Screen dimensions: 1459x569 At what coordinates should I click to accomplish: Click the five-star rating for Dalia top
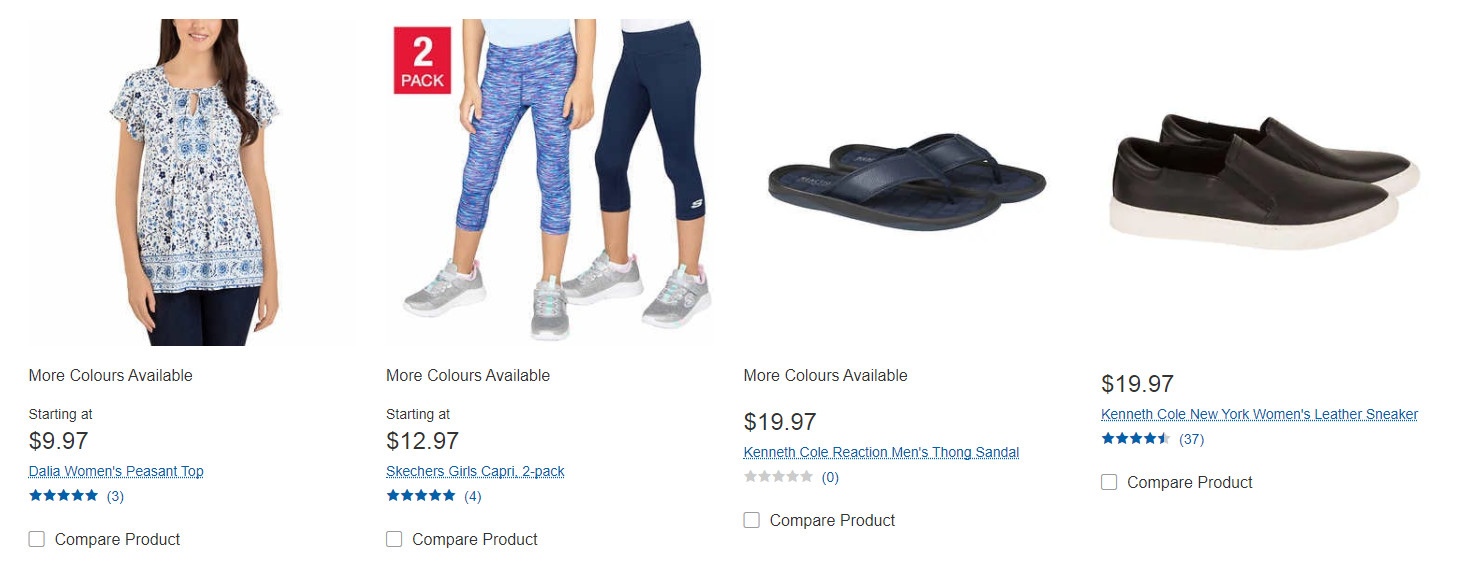tap(64, 495)
